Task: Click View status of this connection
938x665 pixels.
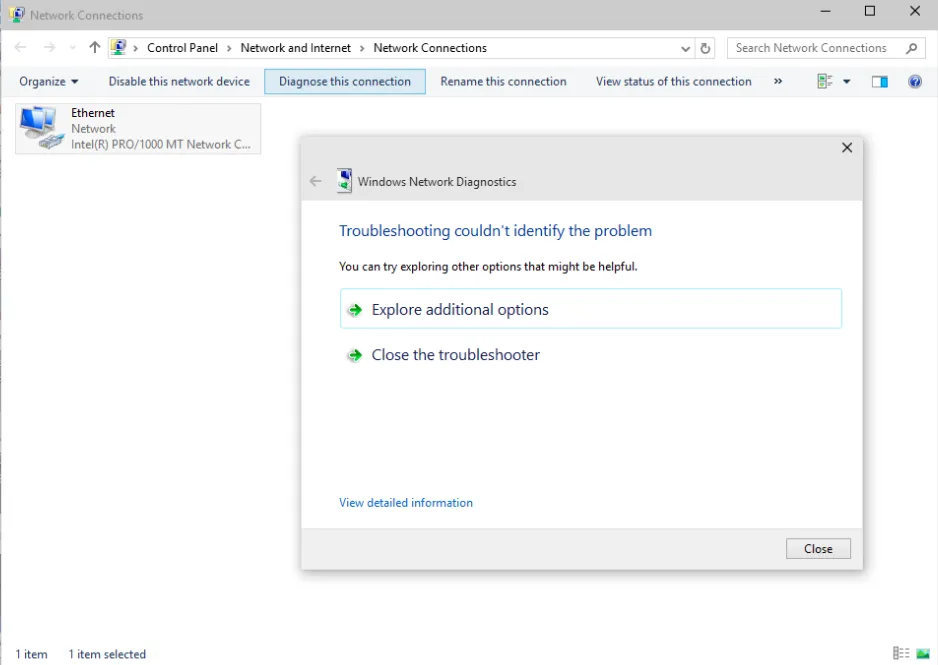Action: [x=673, y=82]
